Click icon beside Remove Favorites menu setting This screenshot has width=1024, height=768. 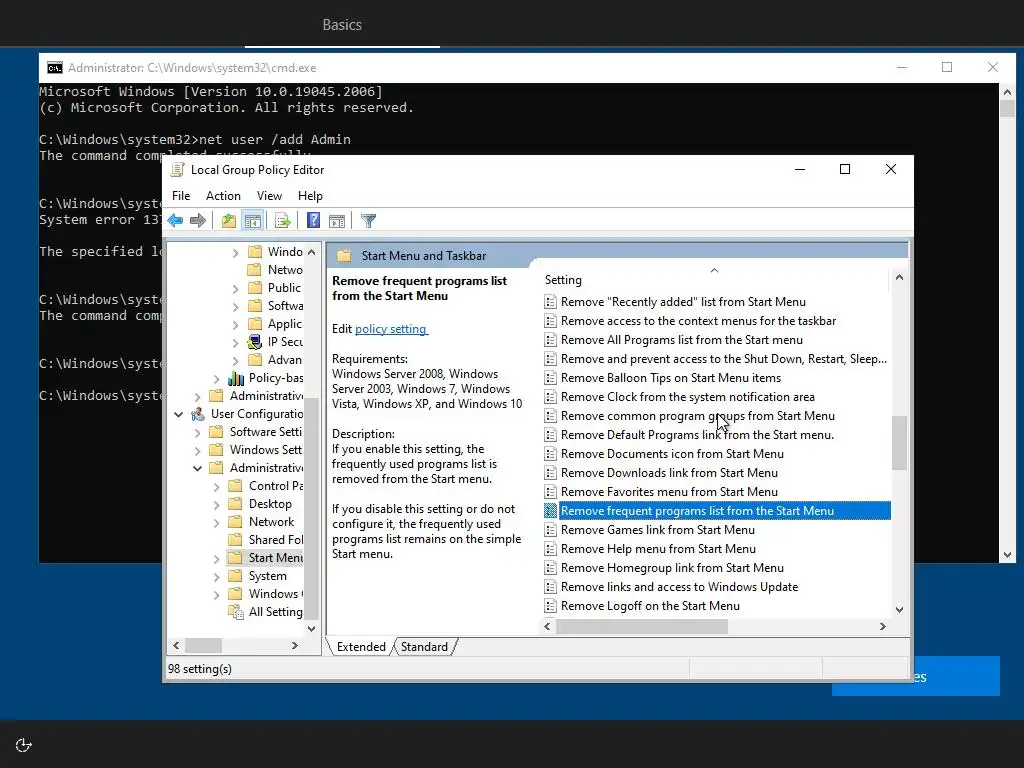(x=551, y=492)
